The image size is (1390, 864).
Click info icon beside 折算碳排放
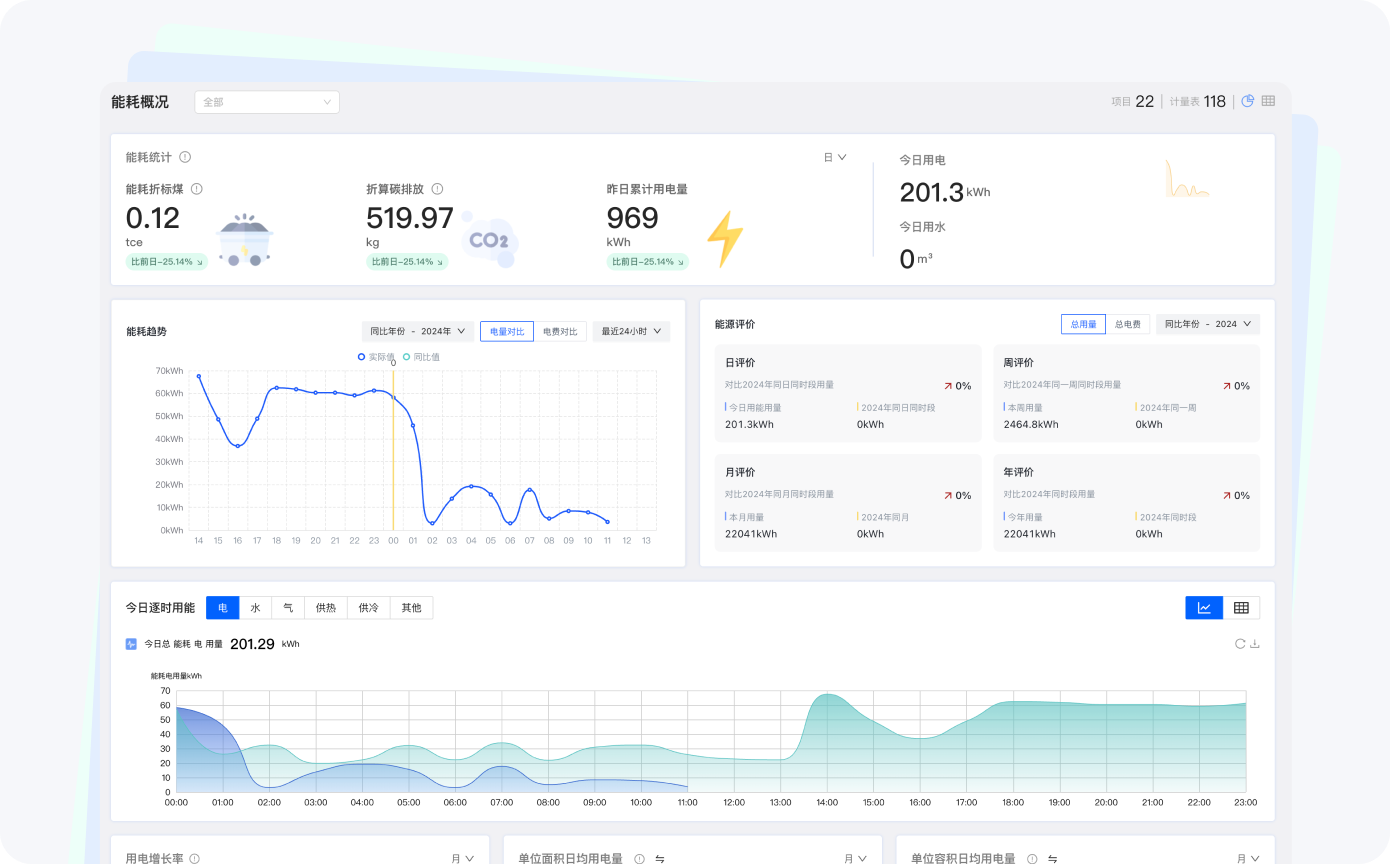point(437,189)
